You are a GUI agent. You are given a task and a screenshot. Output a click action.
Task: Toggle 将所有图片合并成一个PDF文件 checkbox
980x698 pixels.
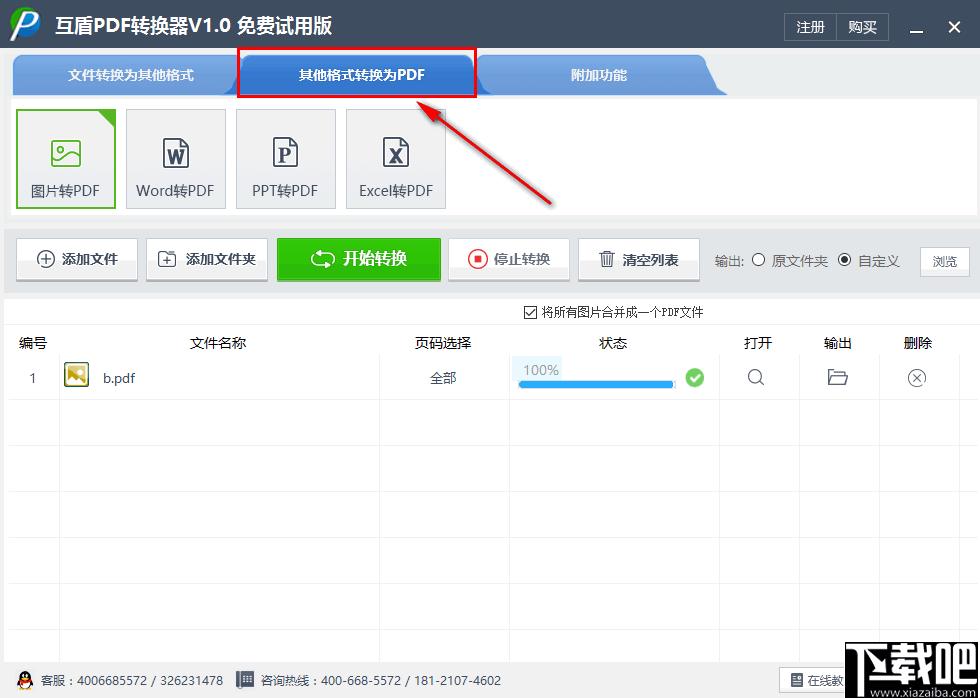pos(530,312)
